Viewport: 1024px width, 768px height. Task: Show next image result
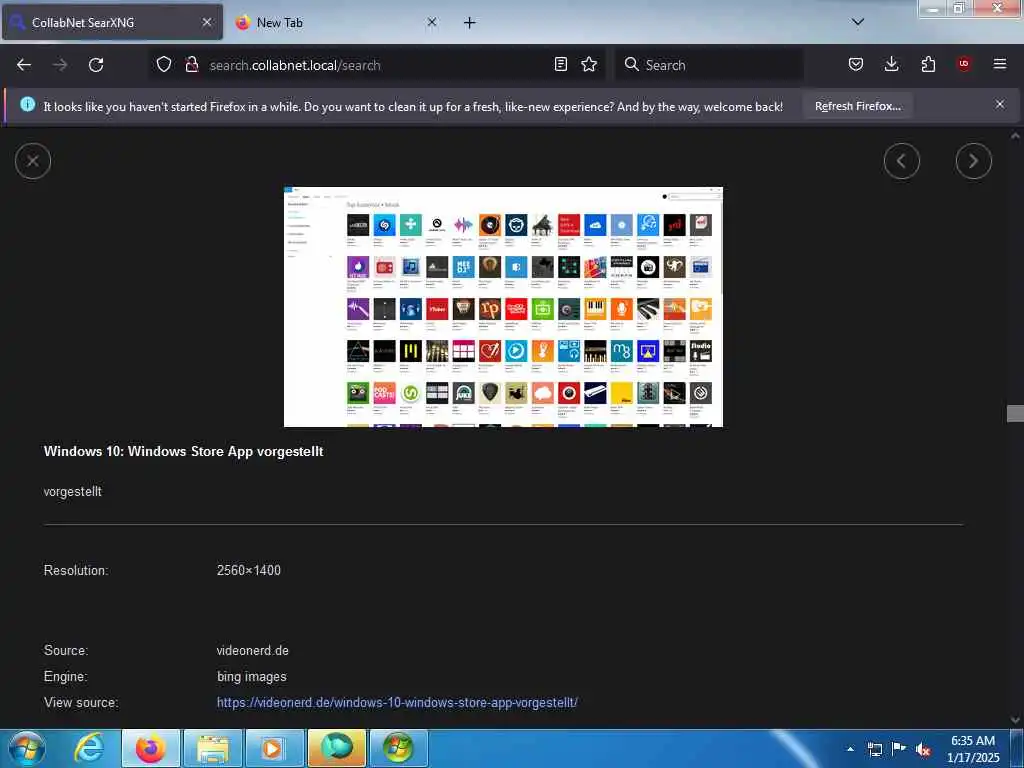pyautogui.click(x=974, y=161)
